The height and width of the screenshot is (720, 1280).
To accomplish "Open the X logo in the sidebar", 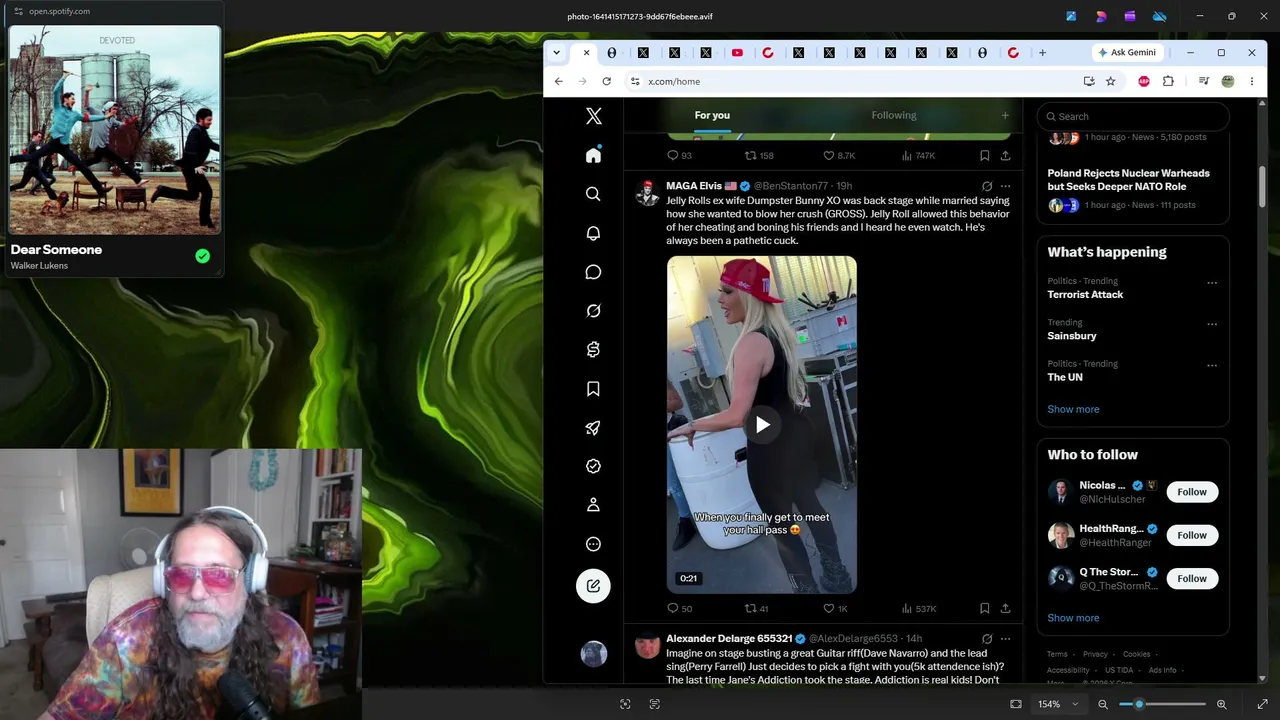I will coord(593,116).
